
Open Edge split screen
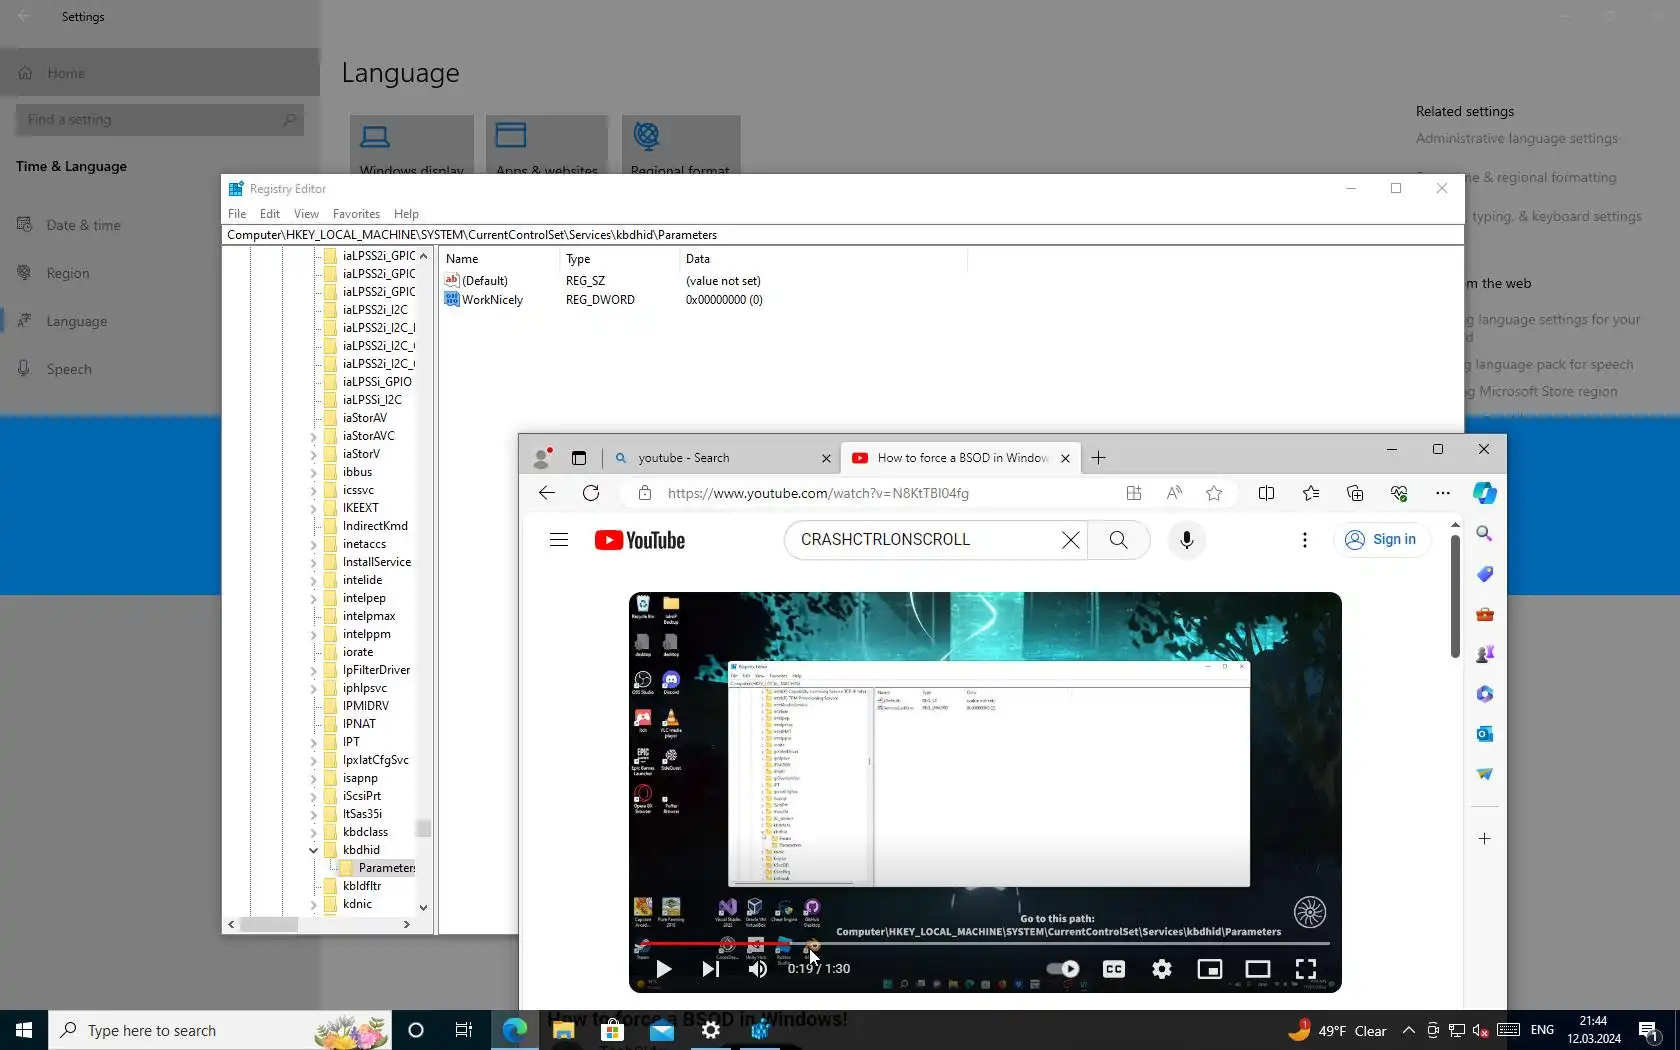click(1266, 493)
